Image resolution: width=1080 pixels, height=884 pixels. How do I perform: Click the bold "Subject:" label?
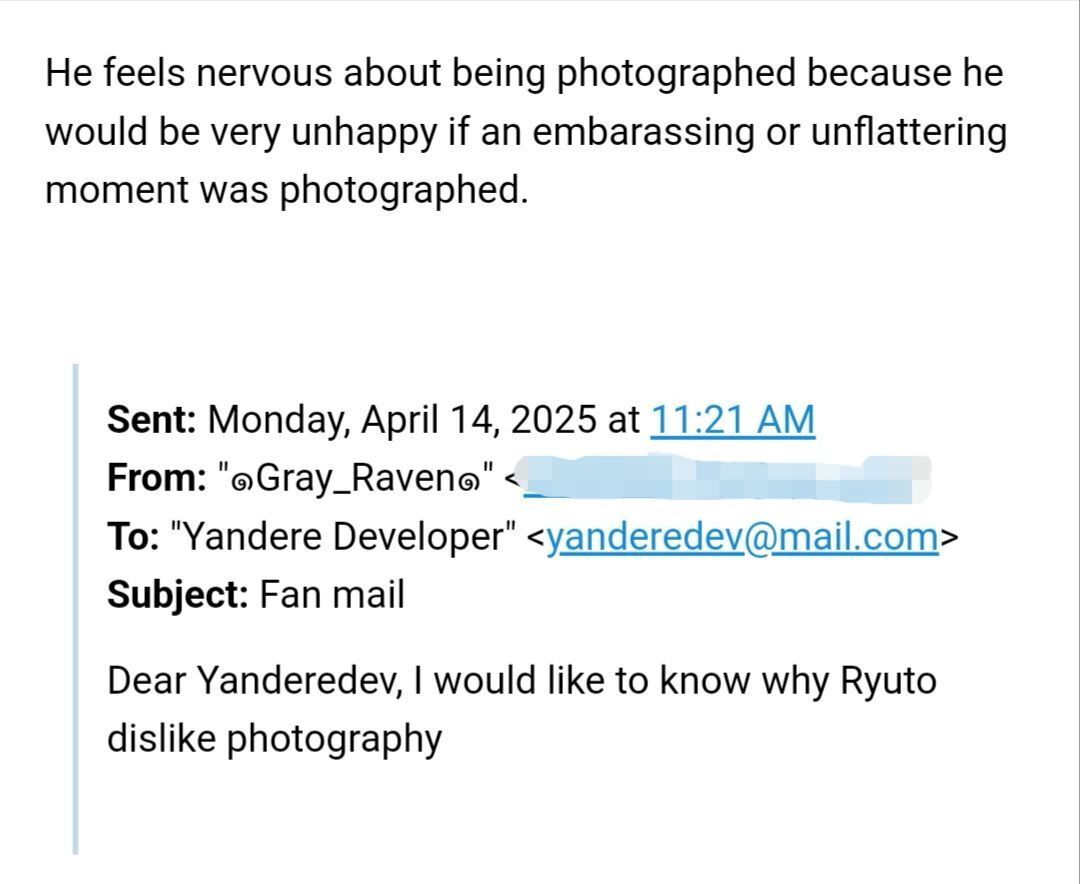pyautogui.click(x=177, y=595)
